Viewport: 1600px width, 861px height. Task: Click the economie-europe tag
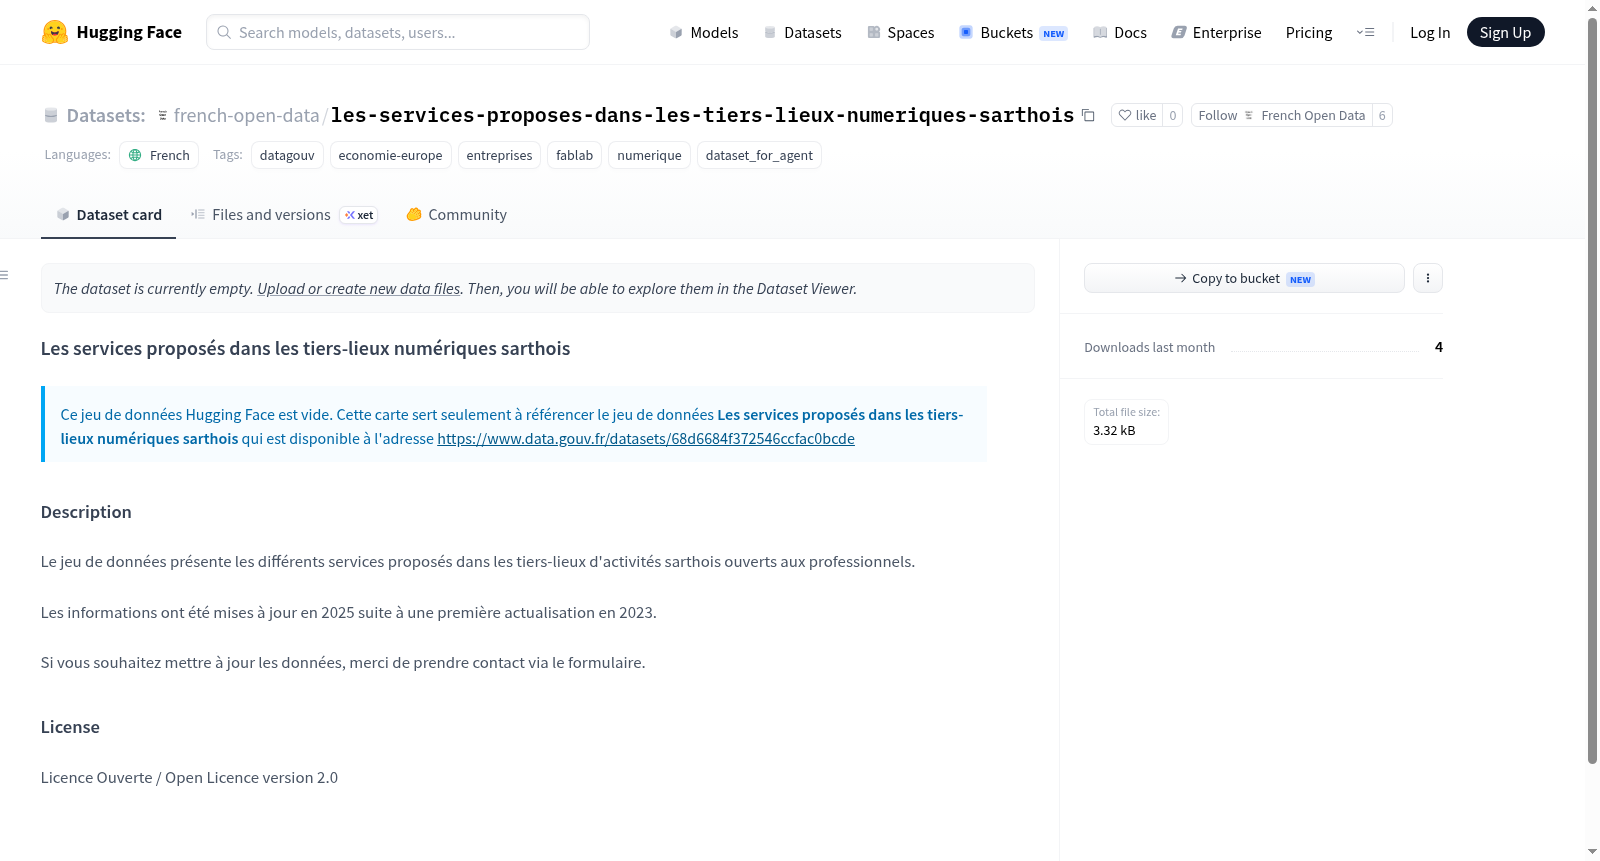point(390,155)
